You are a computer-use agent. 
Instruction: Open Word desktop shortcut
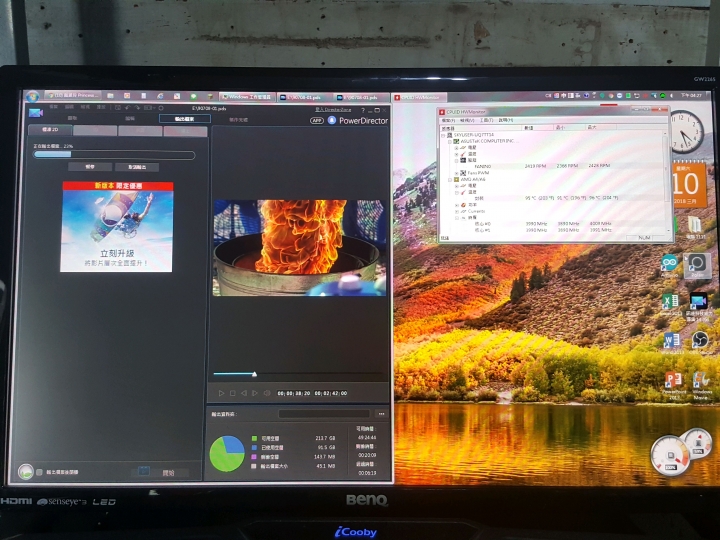[x=671, y=341]
